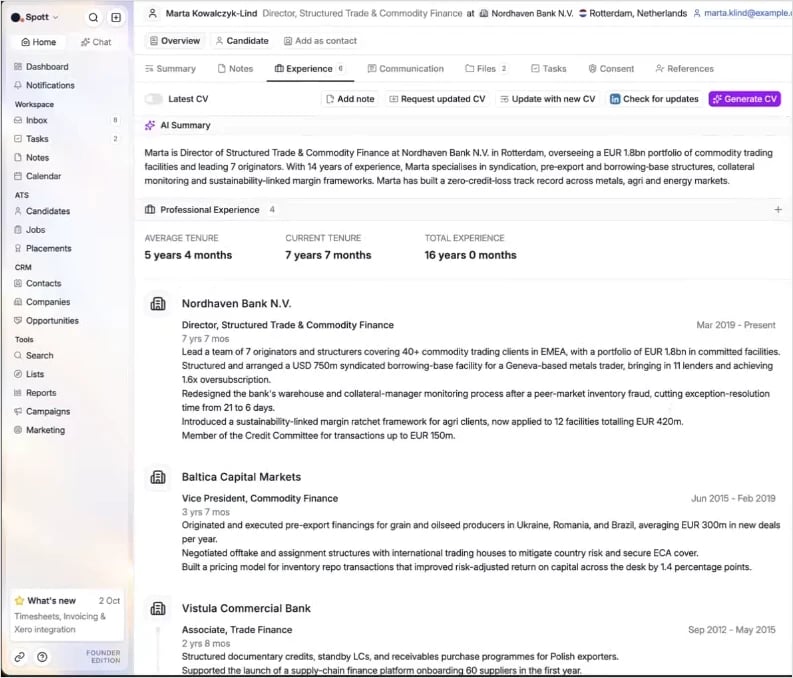Switch to the Notes tab
Viewport: 793px width, 678px height.
235,69
